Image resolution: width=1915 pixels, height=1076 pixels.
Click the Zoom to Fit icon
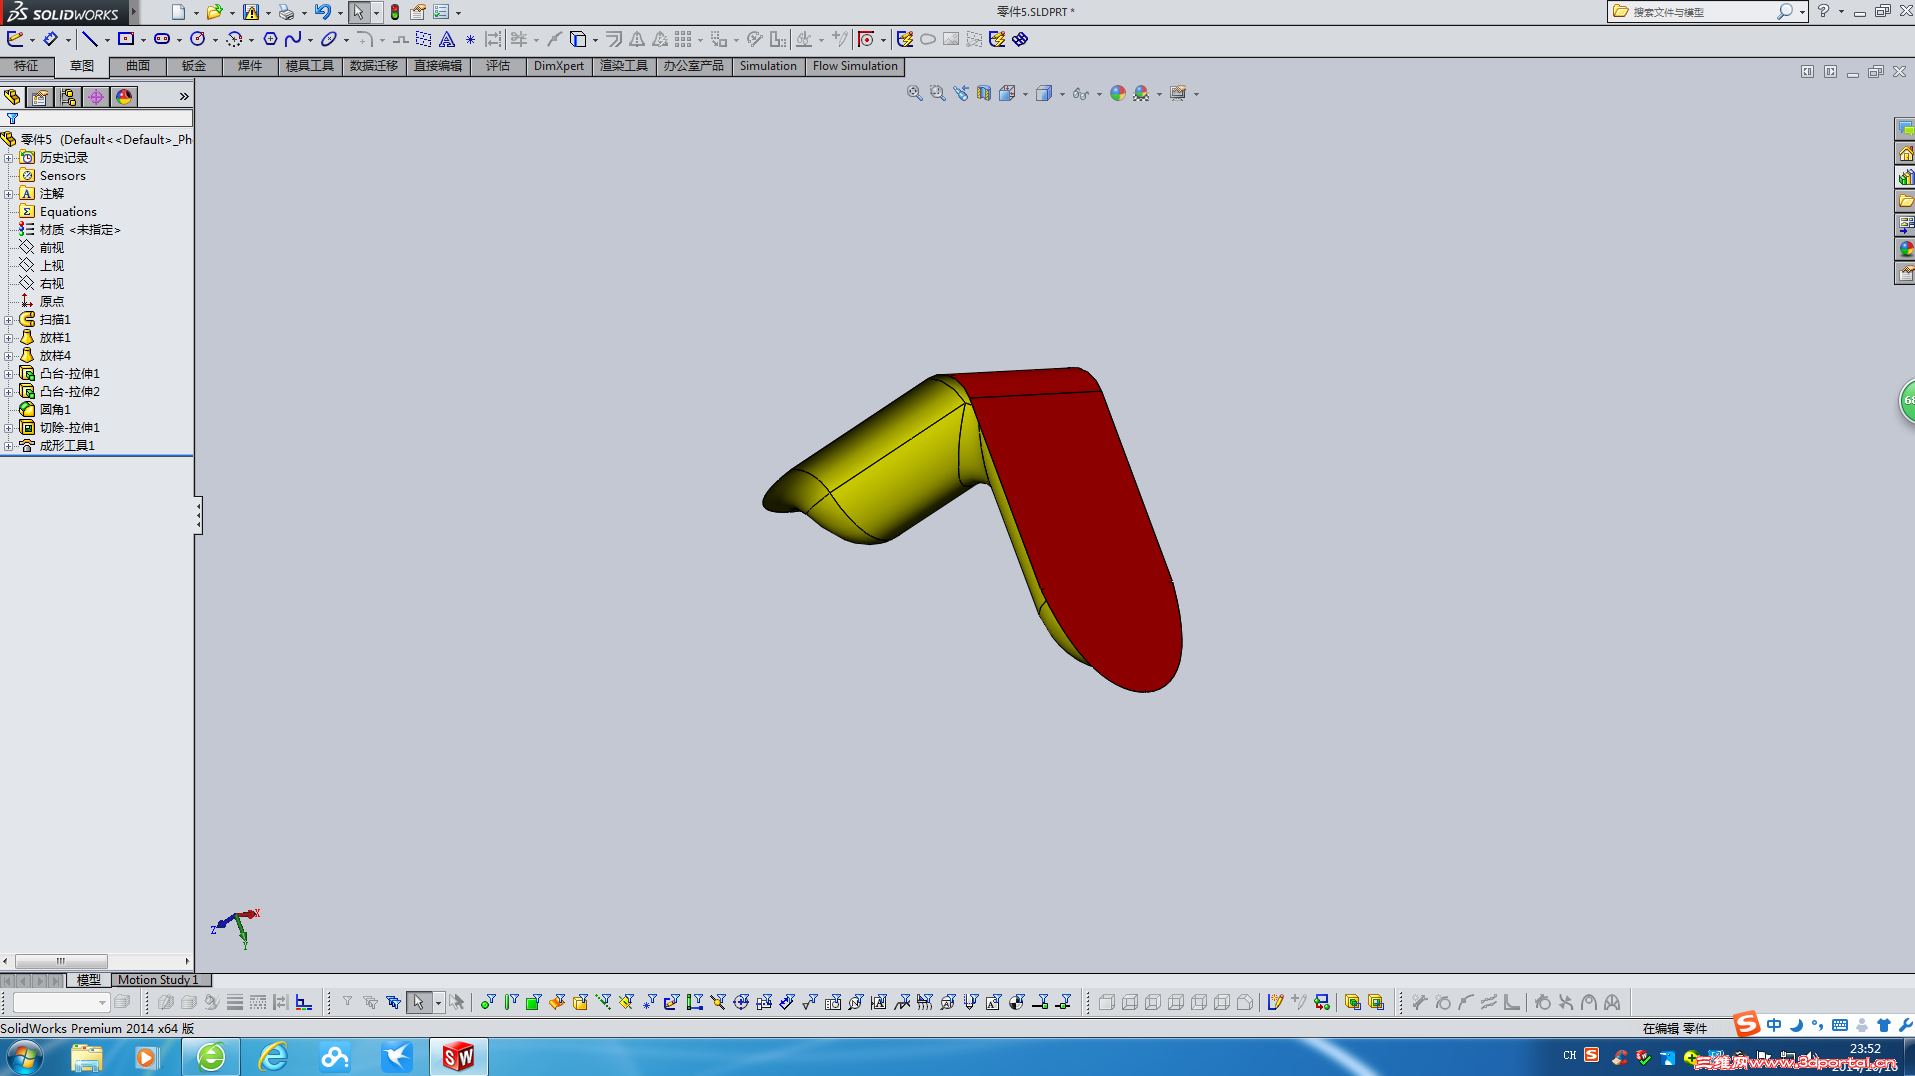(914, 93)
